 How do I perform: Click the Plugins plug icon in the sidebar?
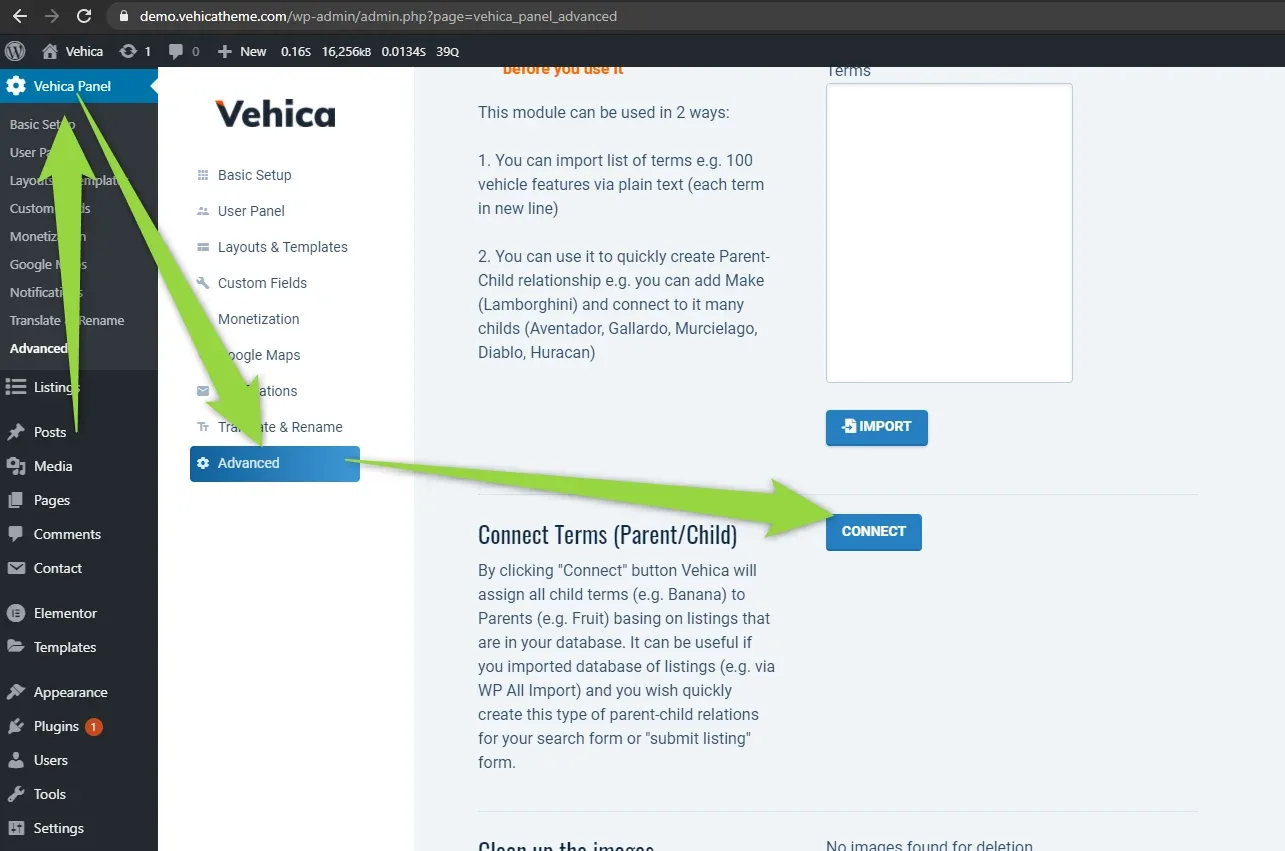point(16,726)
